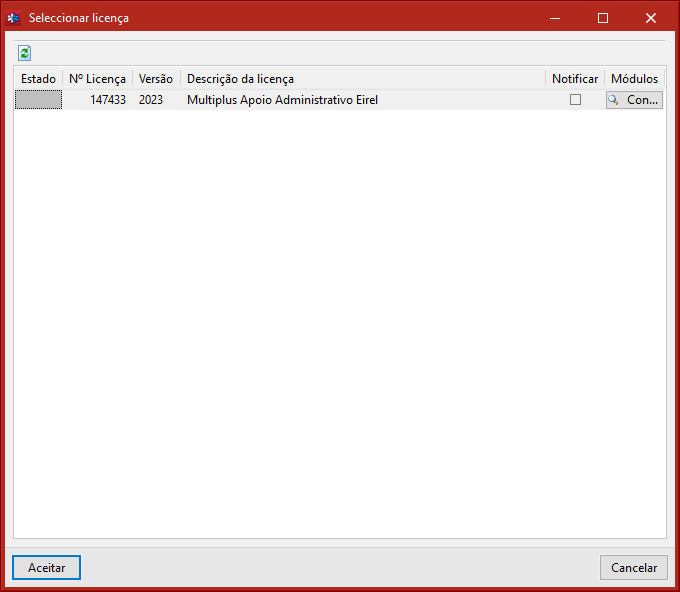680x592 pixels.
Task: Tick the Notificar checkbox for license 147433
Action: click(x=575, y=100)
